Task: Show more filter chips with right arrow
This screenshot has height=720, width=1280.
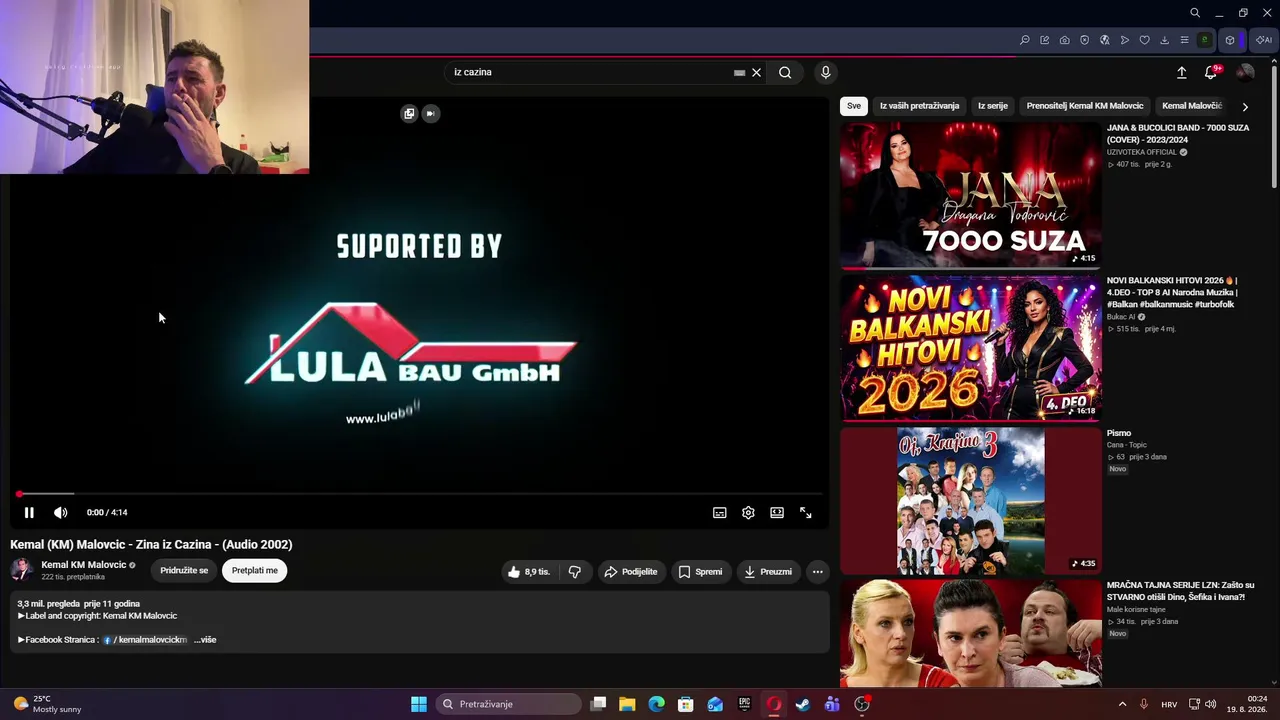Action: pyautogui.click(x=1245, y=106)
